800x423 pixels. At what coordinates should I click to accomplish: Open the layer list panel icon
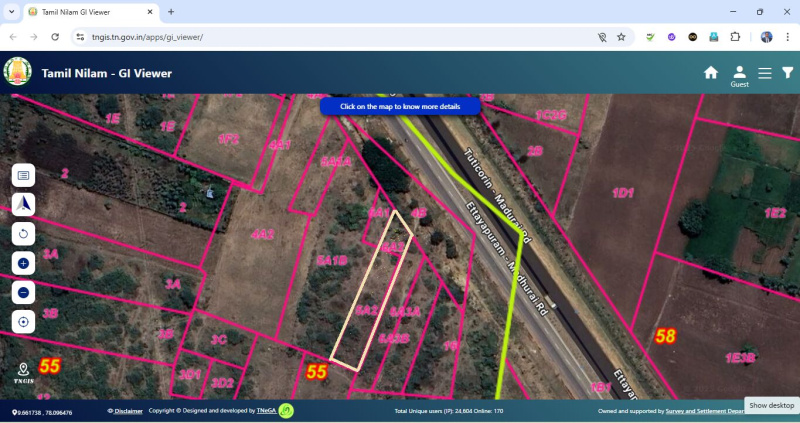(x=23, y=175)
